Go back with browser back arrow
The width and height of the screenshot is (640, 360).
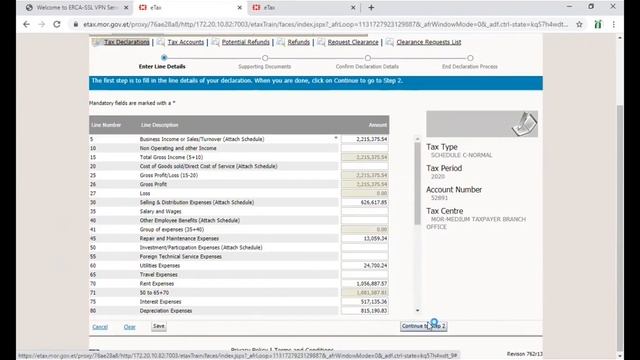[27, 24]
